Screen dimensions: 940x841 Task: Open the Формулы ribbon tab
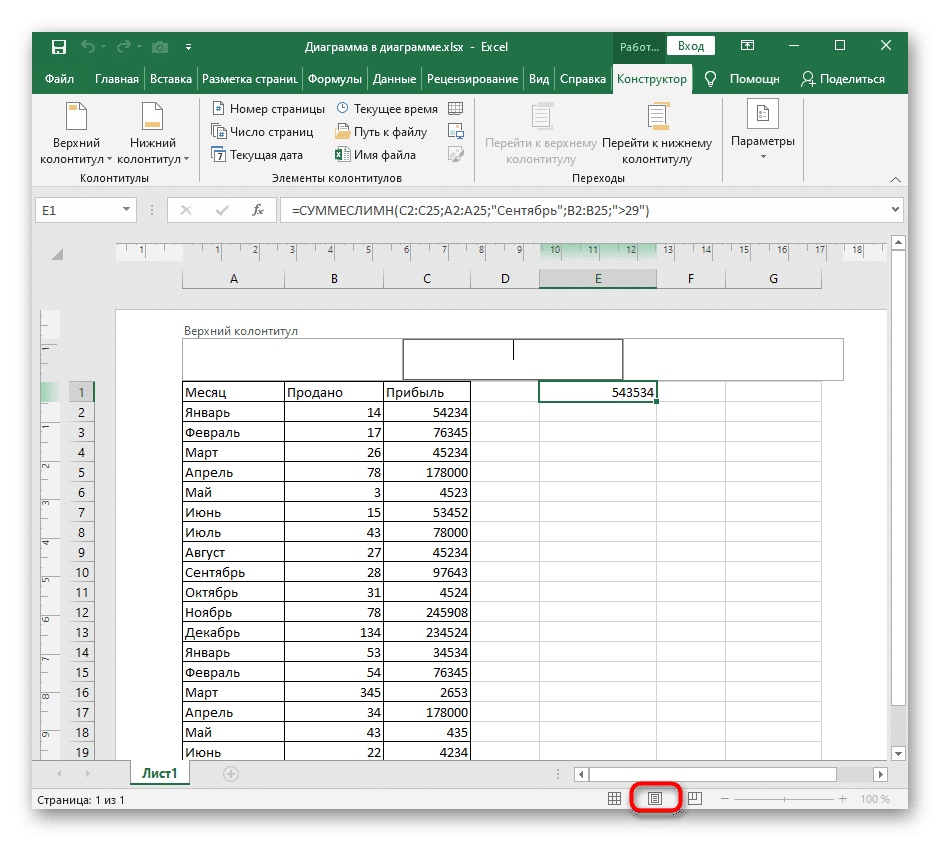335,79
